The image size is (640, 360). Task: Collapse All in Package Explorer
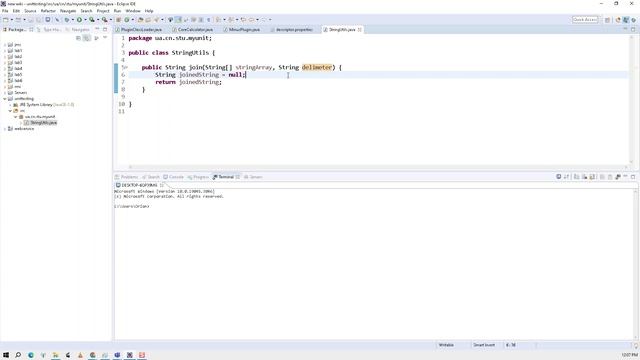[x=78, y=38]
